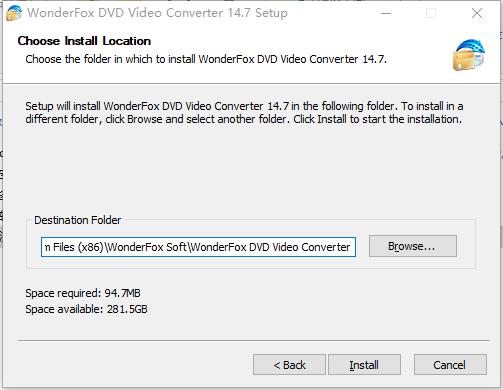Viewport: 503px width, 390px height.
Task: Go back with the Back button
Action: pyautogui.click(x=289, y=365)
